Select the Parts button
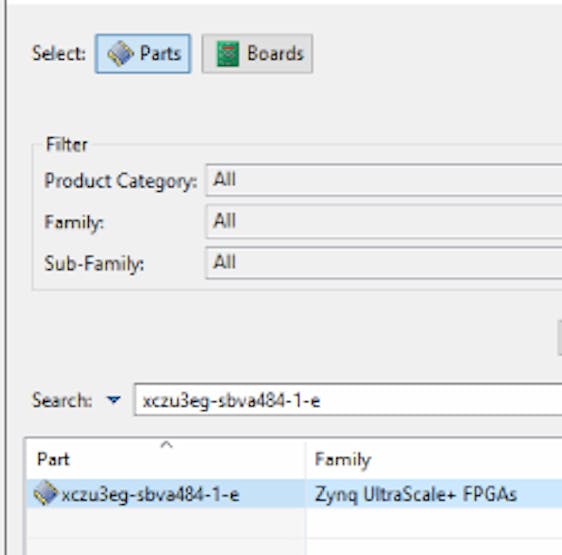562x555 pixels. click(143, 54)
